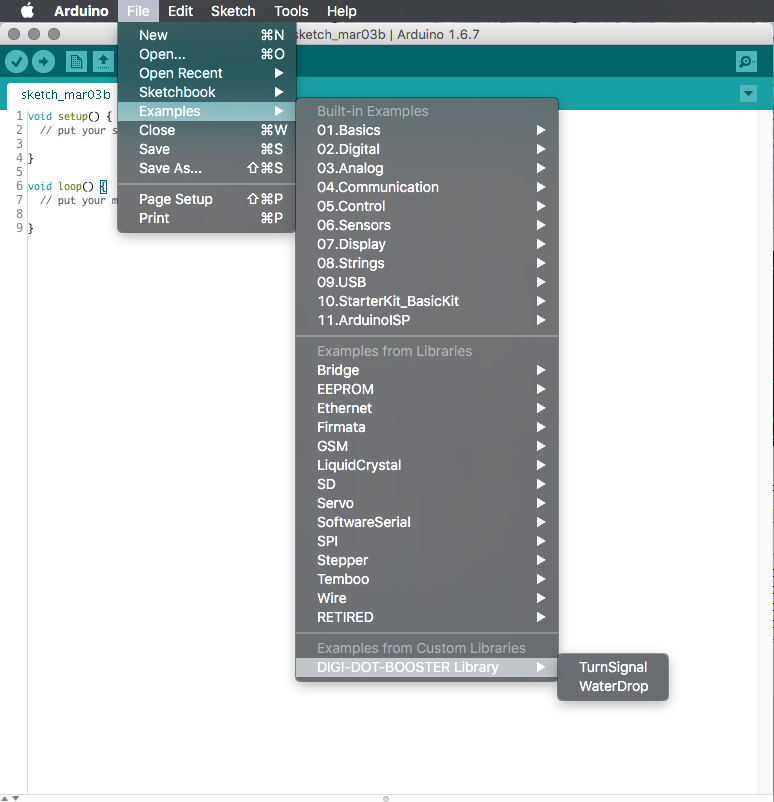Viewport: 774px width, 802px height.
Task: Click the void loop() code line
Action: (x=68, y=186)
